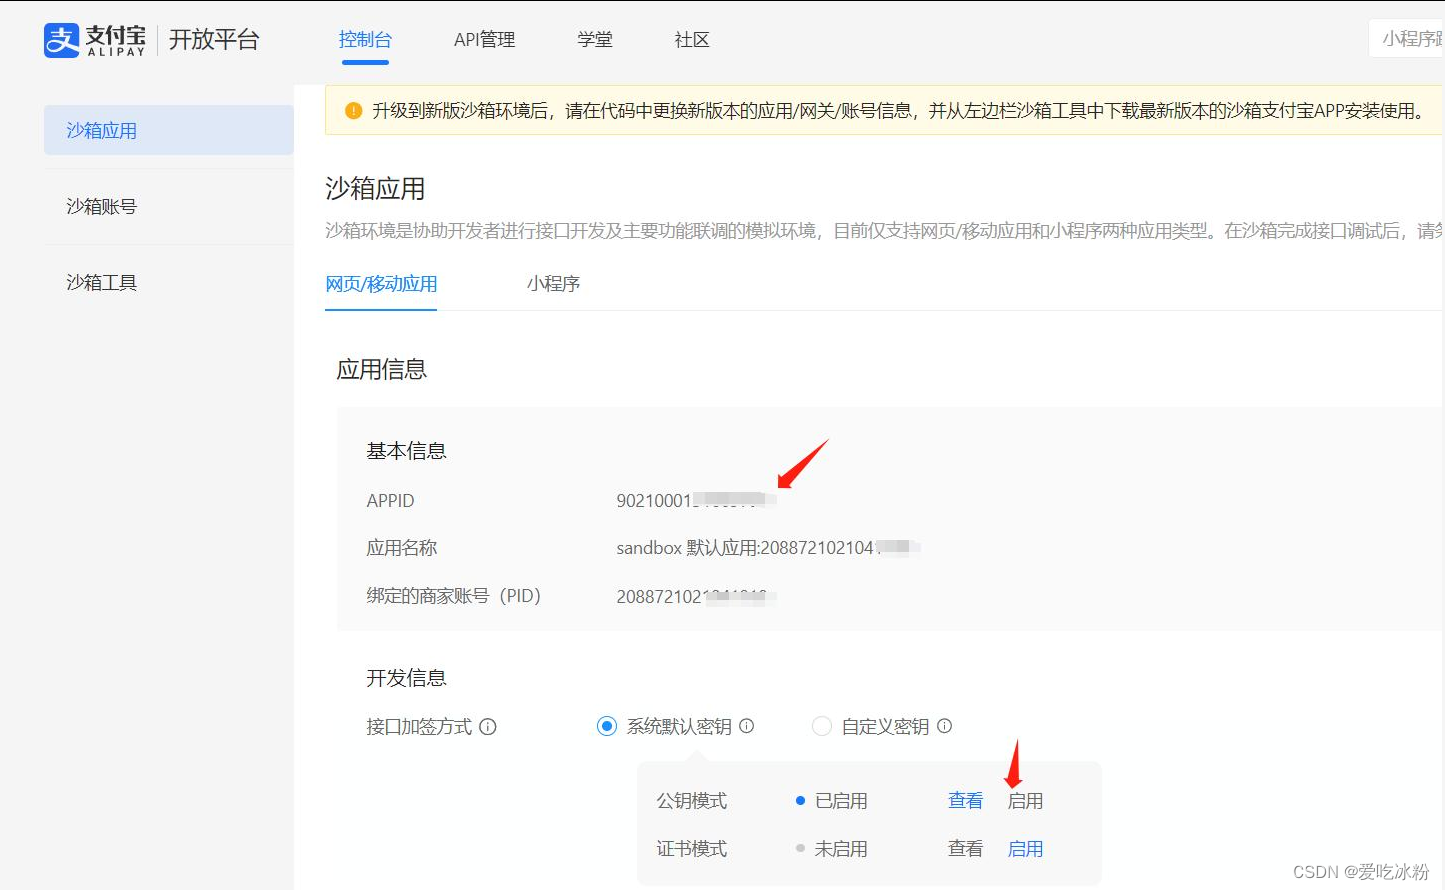The image size is (1445, 890).
Task: Click the 沙箱环境 description paragraph
Action: point(885,231)
